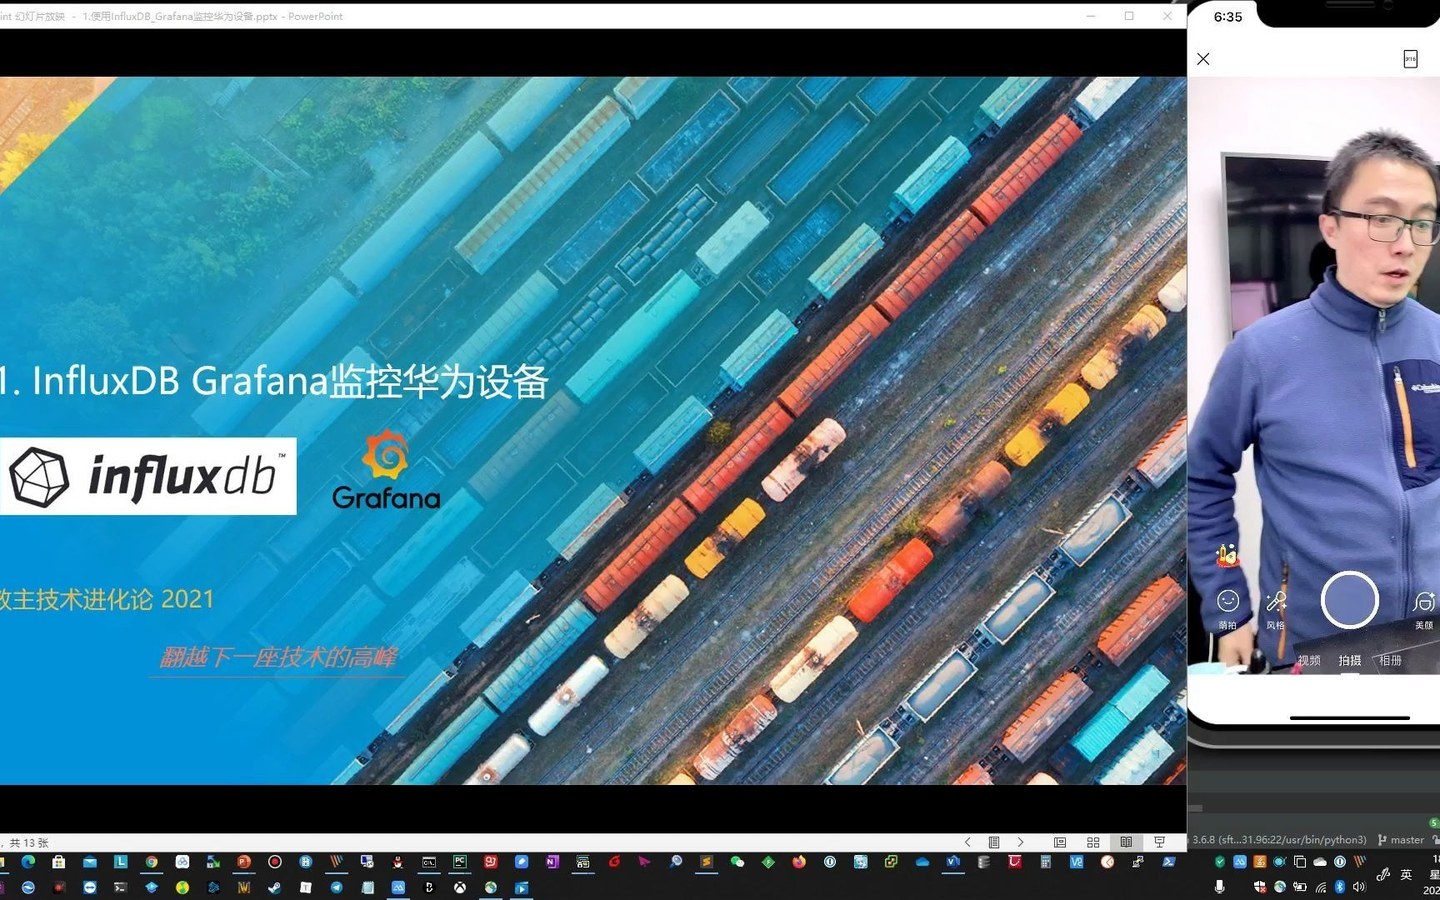Close the phone camera screen with X
This screenshot has height=900, width=1440.
[1203, 59]
